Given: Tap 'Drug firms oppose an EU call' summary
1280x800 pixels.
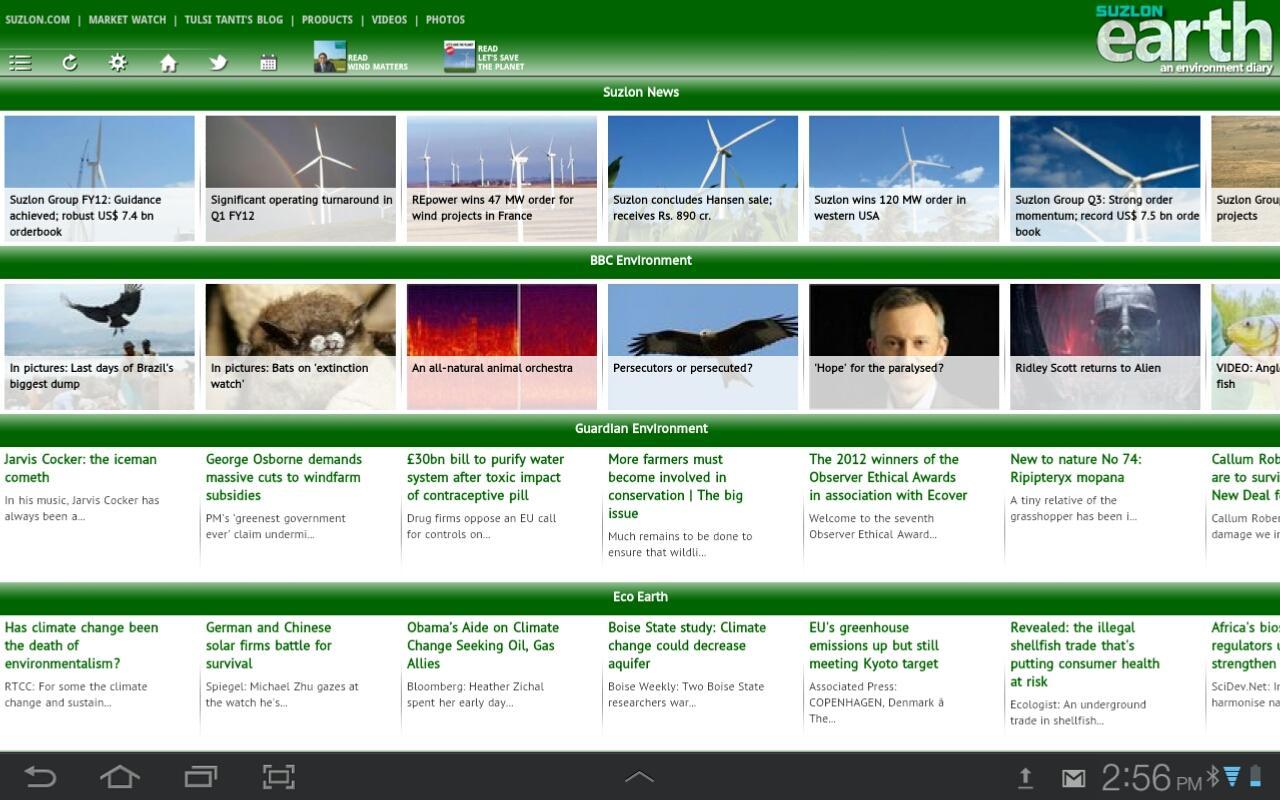Looking at the screenshot, I should [x=482, y=526].
